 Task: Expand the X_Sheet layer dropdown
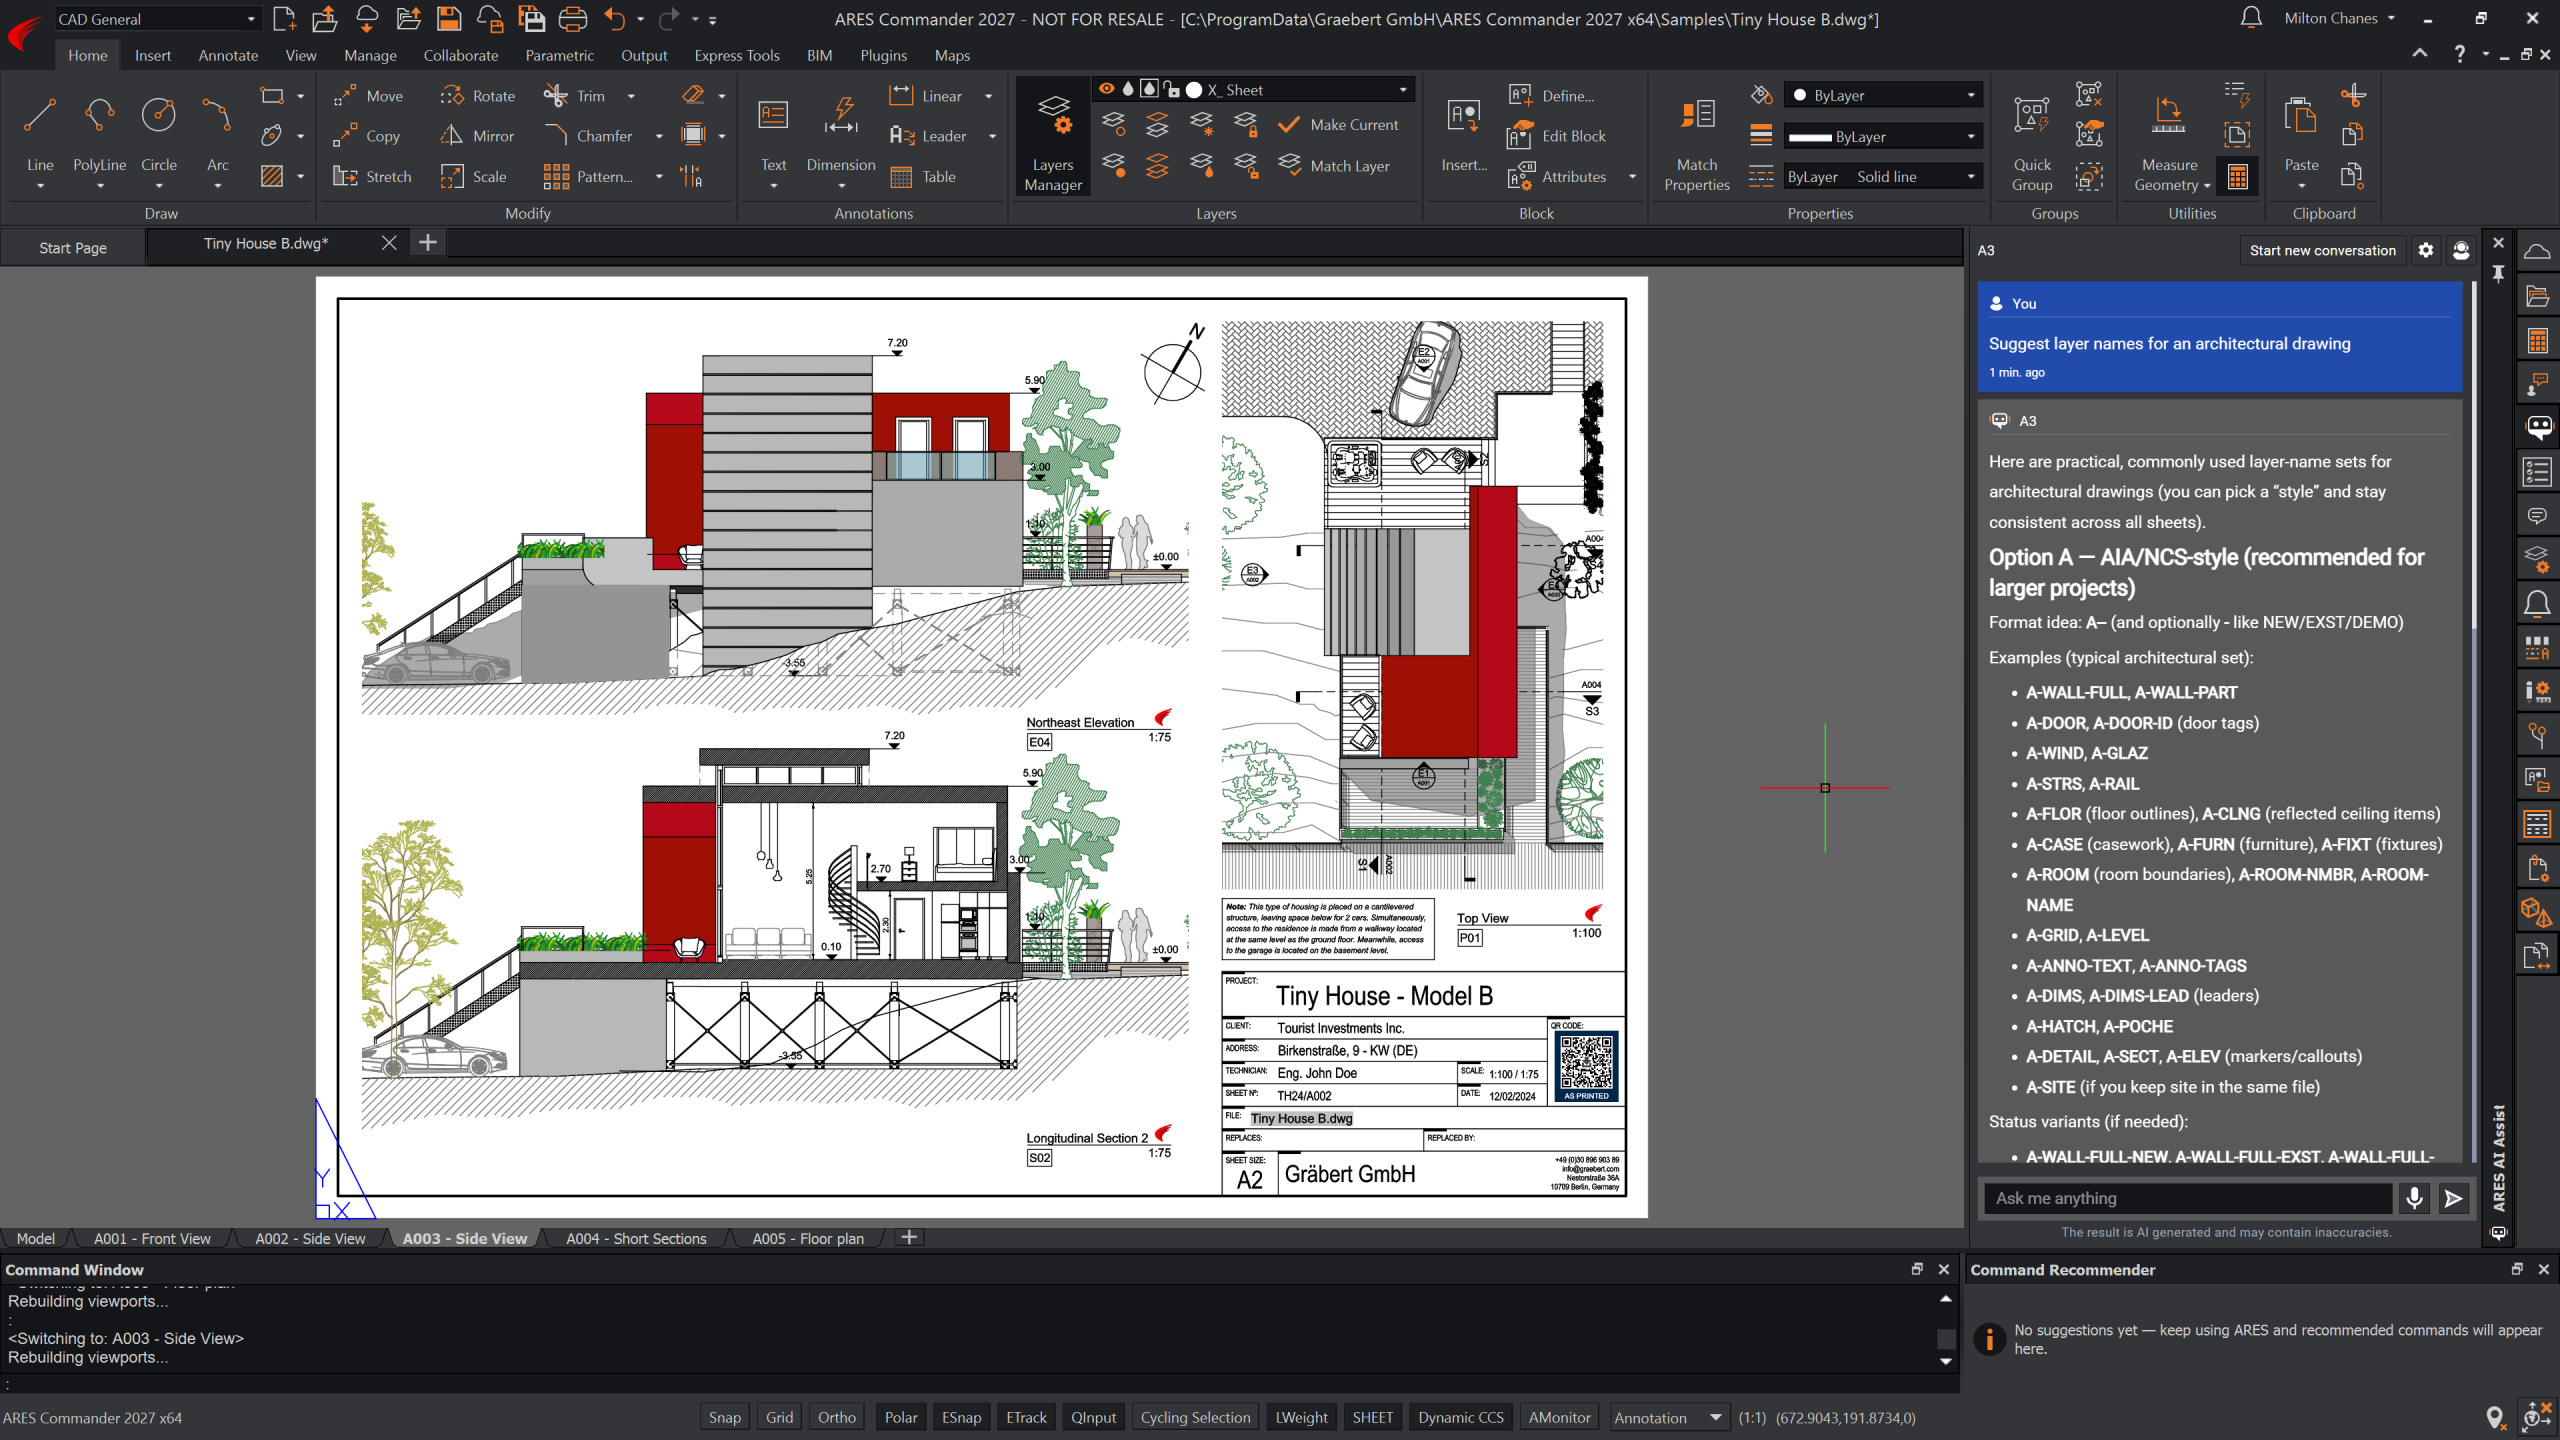[x=1402, y=89]
